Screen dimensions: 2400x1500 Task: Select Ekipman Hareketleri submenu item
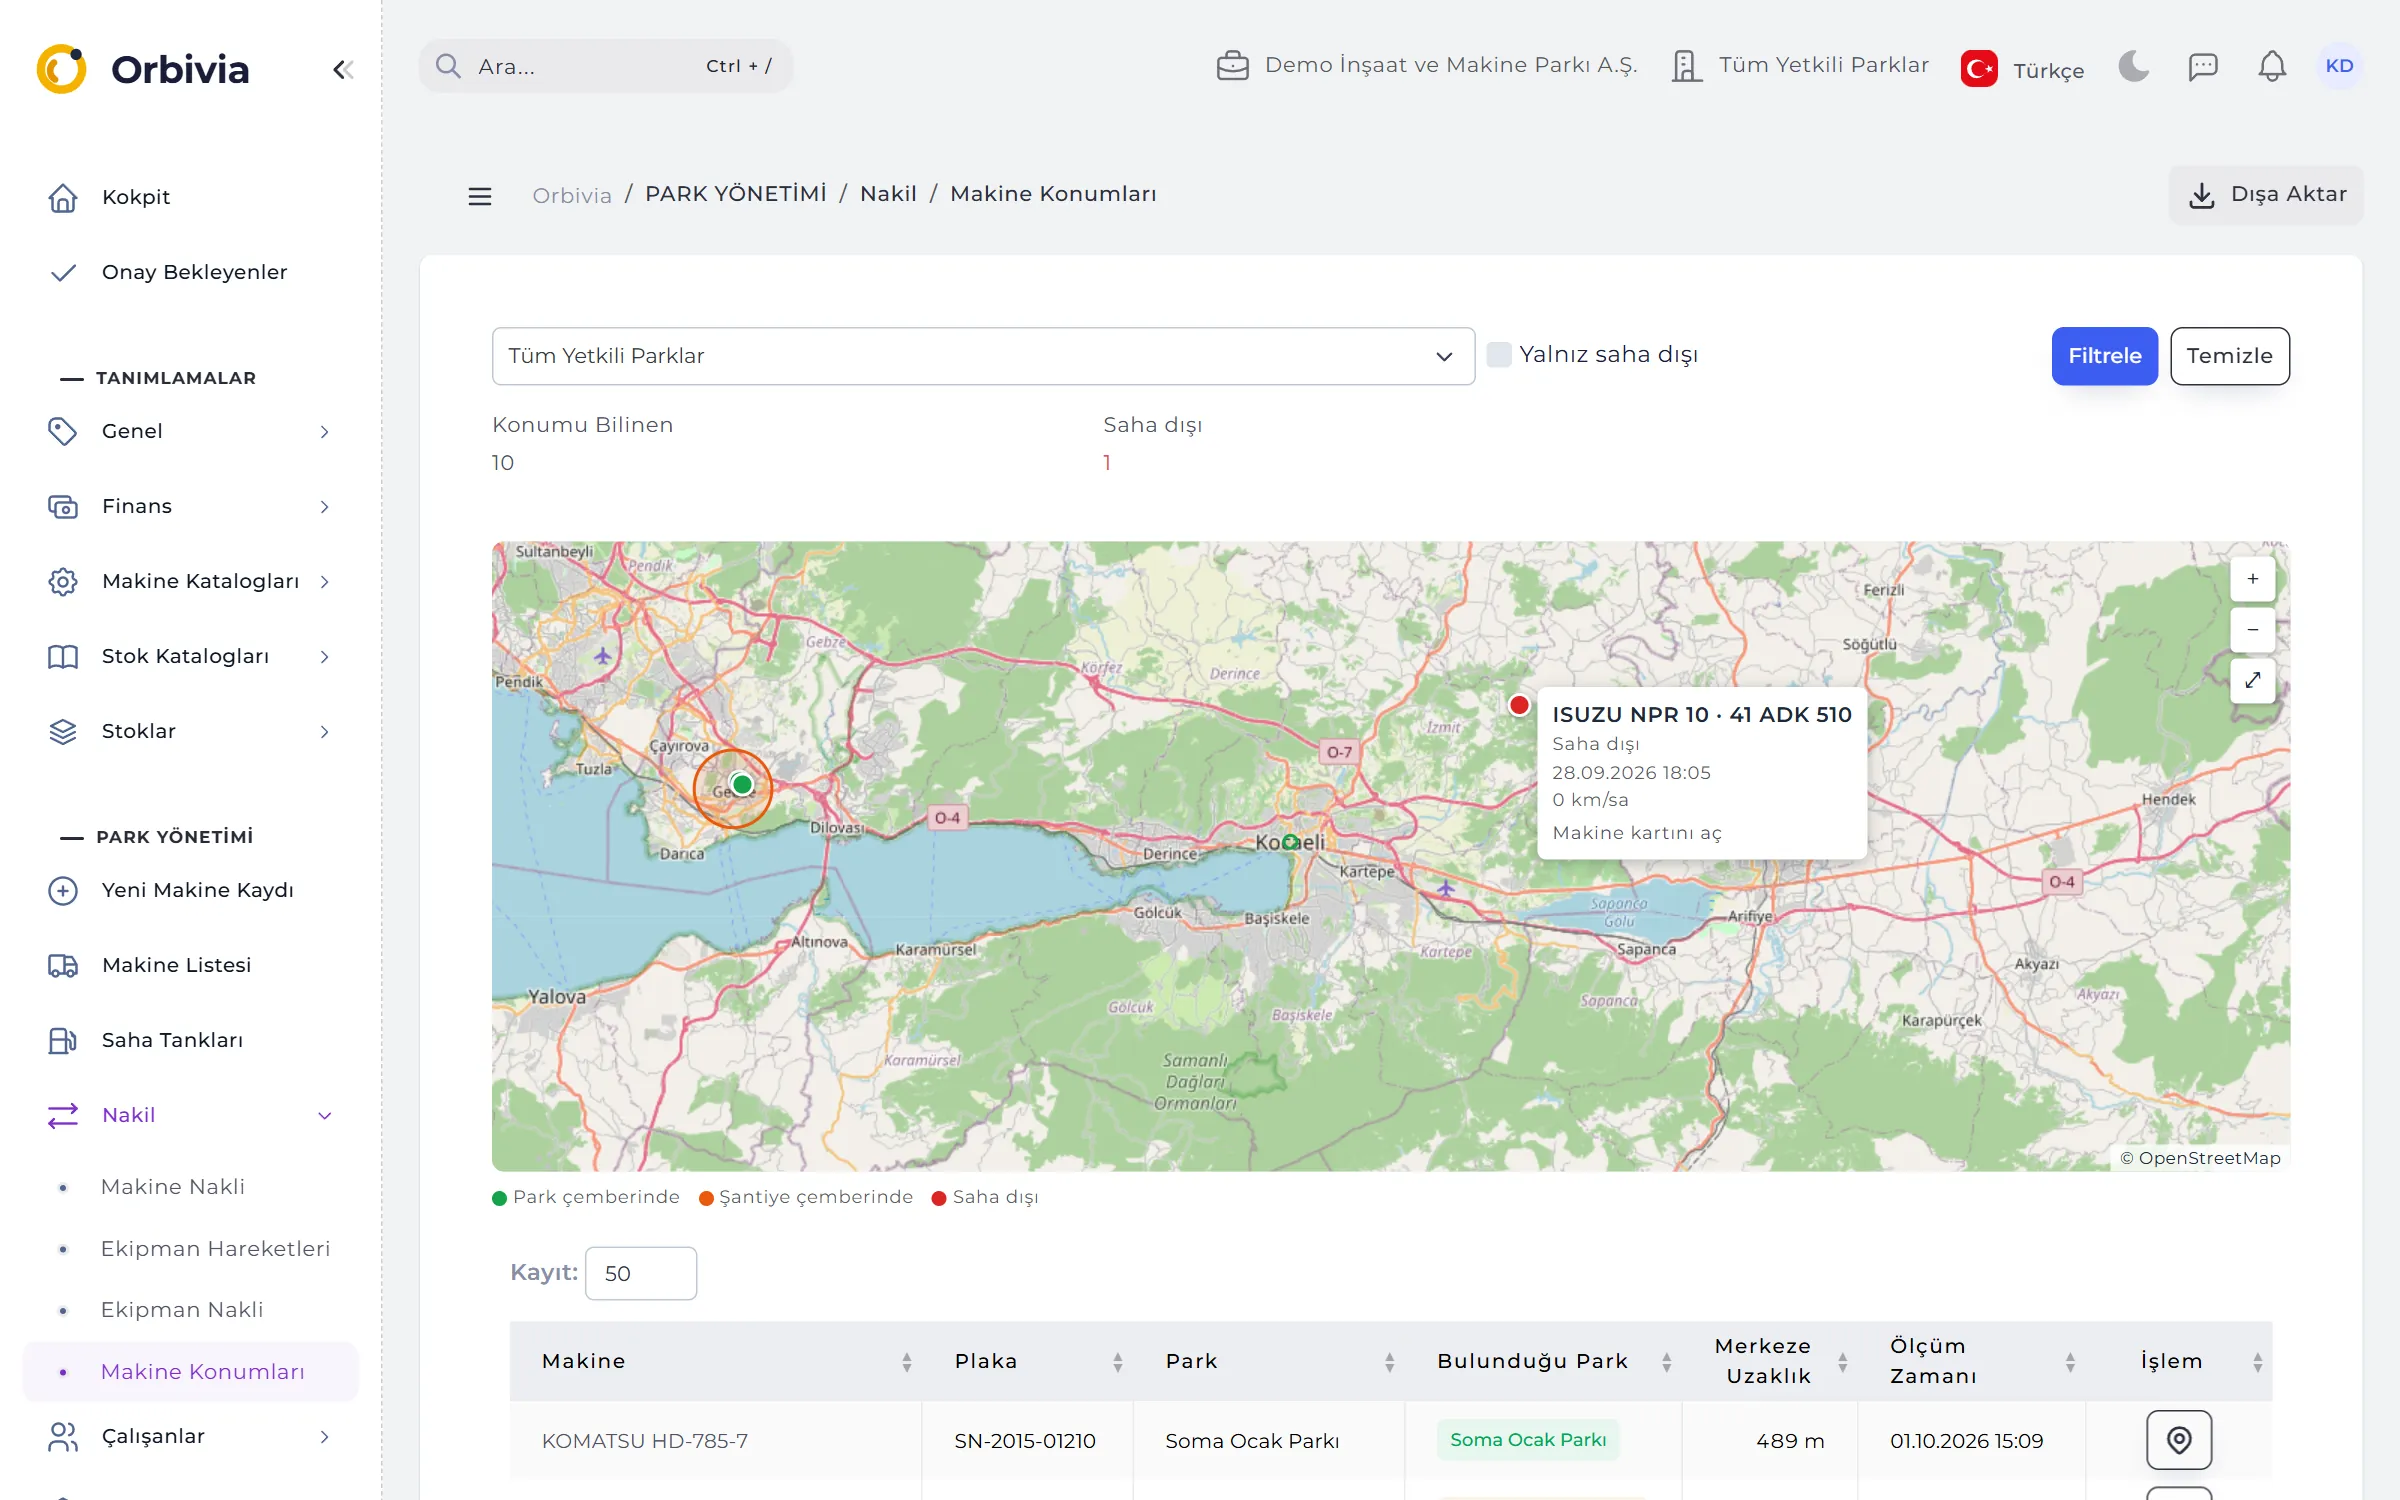coord(215,1249)
